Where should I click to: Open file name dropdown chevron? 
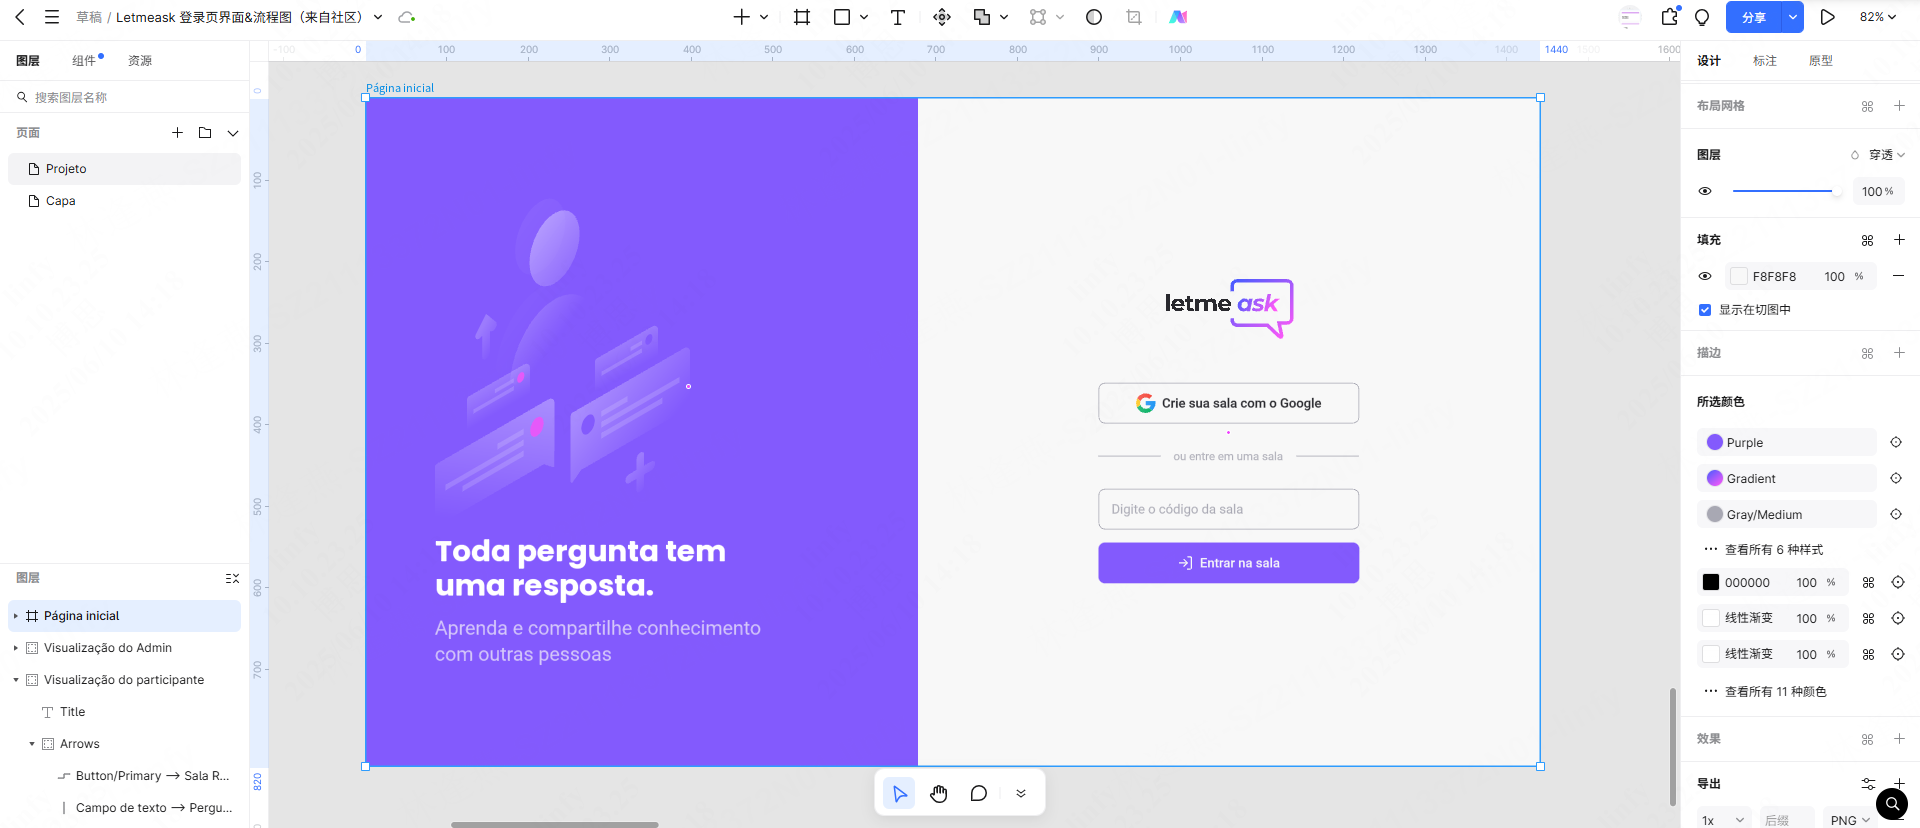(378, 17)
